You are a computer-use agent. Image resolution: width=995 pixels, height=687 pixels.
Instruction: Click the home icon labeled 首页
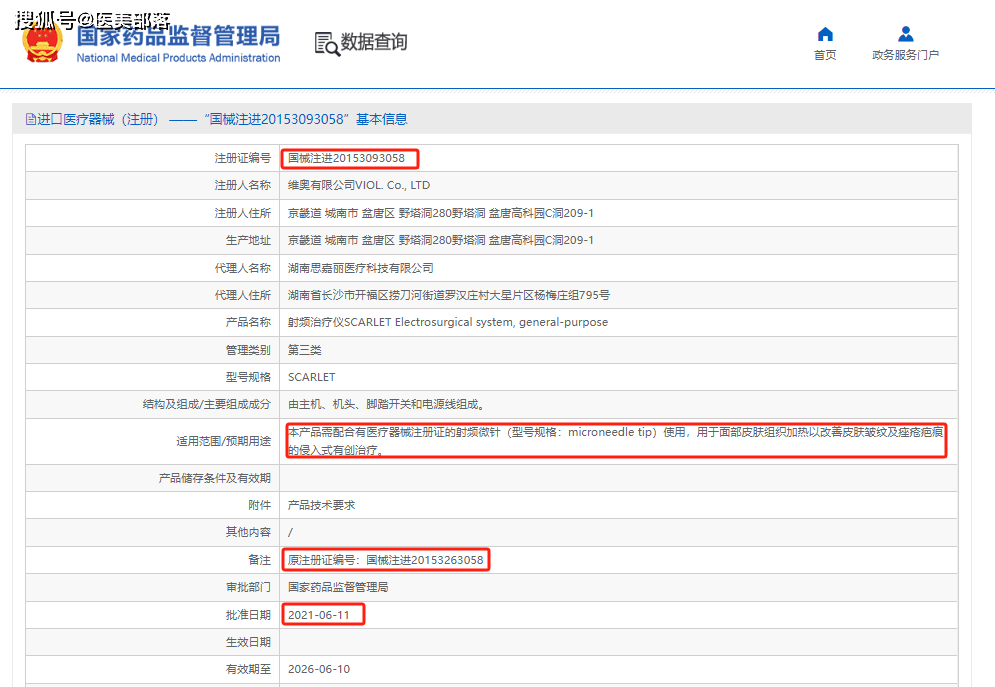(x=825, y=34)
